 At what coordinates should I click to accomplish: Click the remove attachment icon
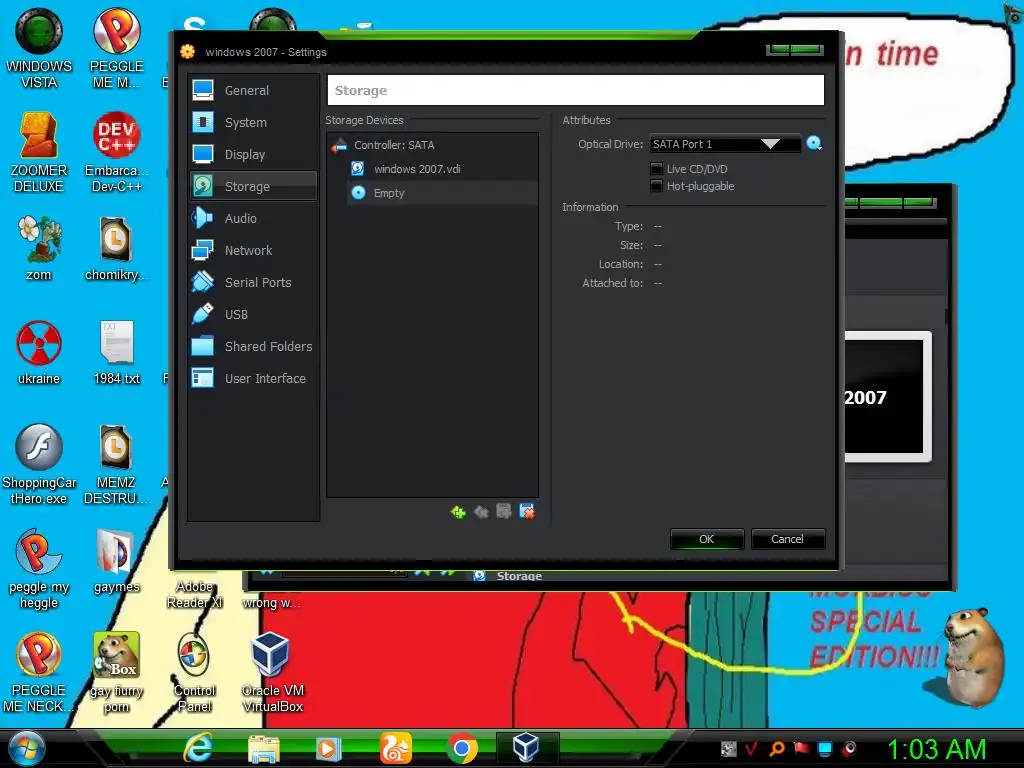point(526,511)
